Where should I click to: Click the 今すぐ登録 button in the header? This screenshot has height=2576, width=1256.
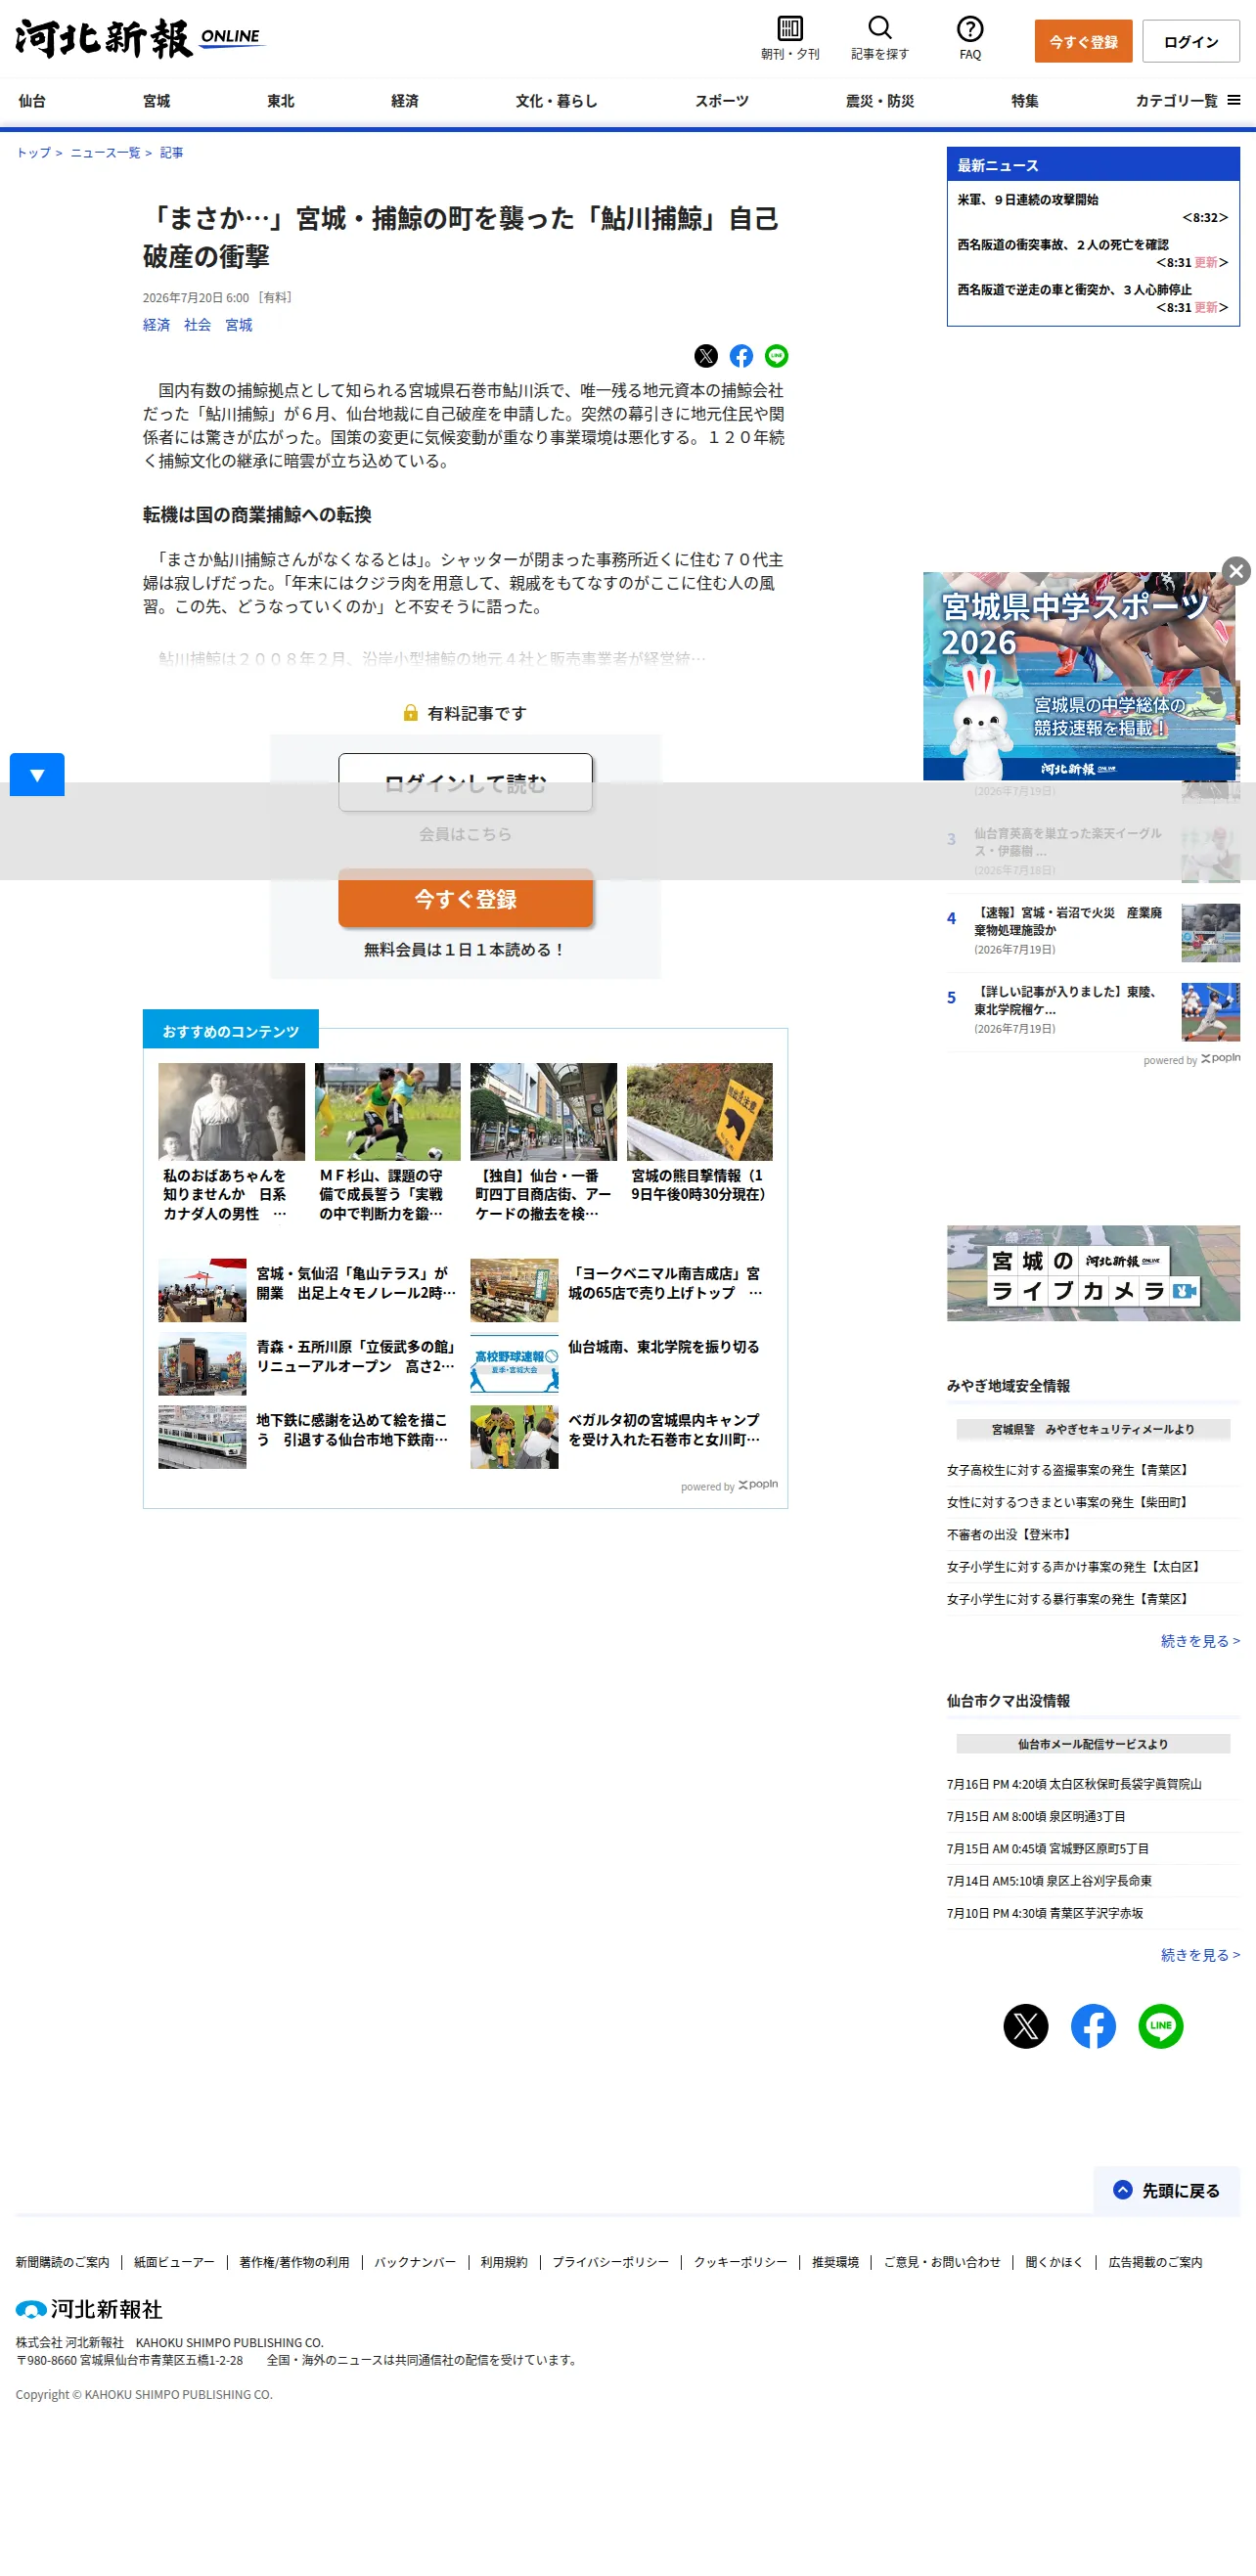[1083, 42]
